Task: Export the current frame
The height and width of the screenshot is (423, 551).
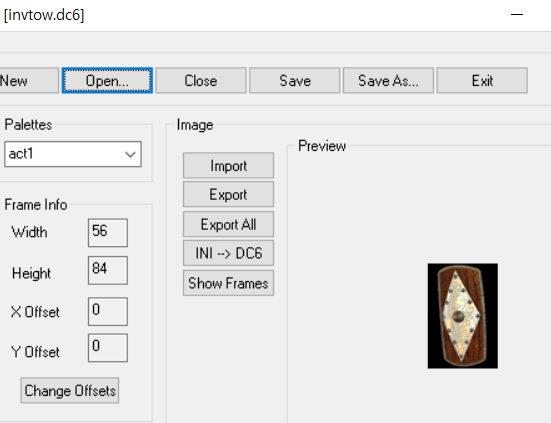Action: pyautogui.click(x=228, y=194)
